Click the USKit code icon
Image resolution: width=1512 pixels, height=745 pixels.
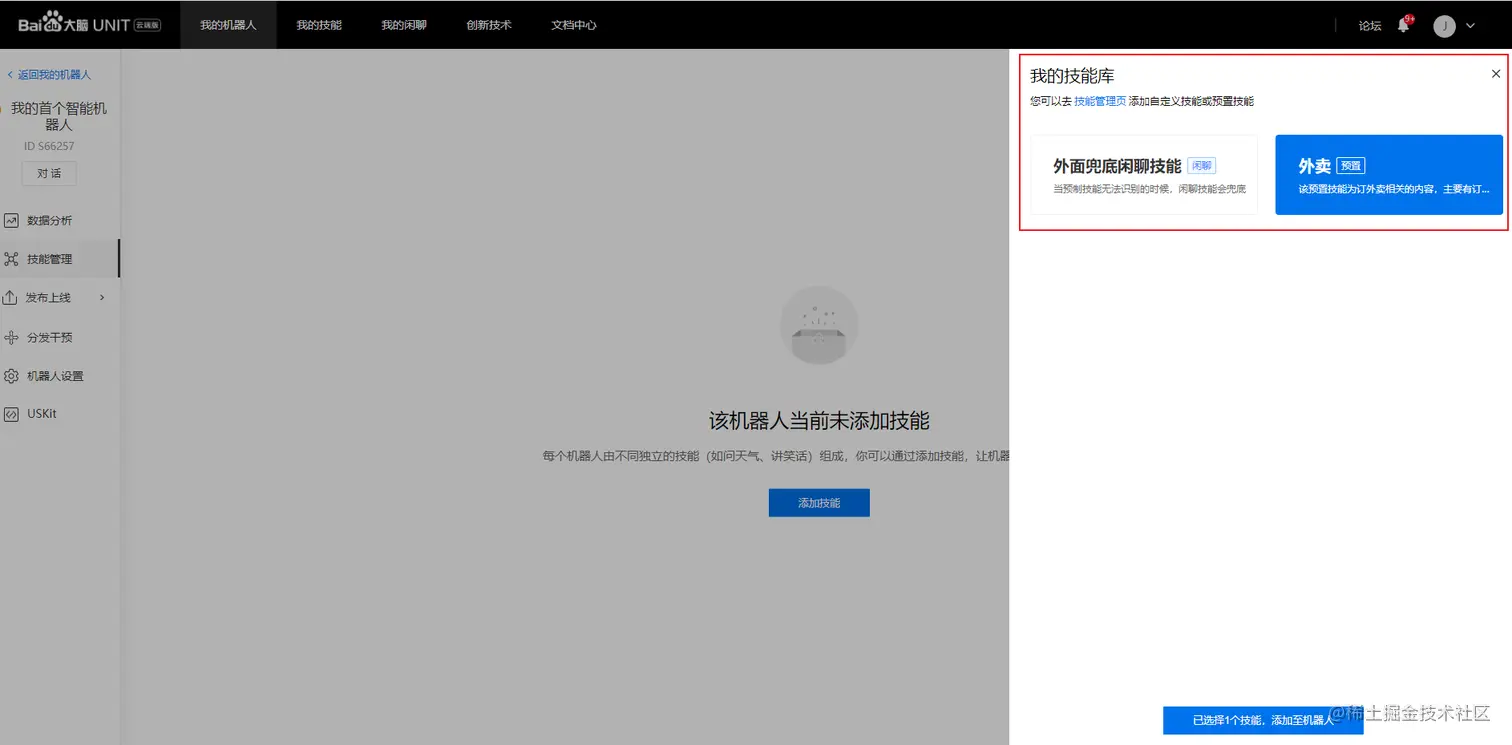[x=12, y=413]
